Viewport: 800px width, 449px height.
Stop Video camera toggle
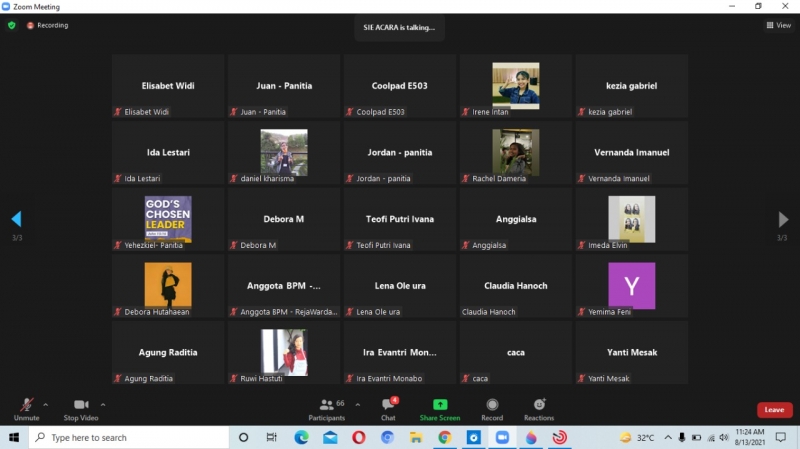81,407
